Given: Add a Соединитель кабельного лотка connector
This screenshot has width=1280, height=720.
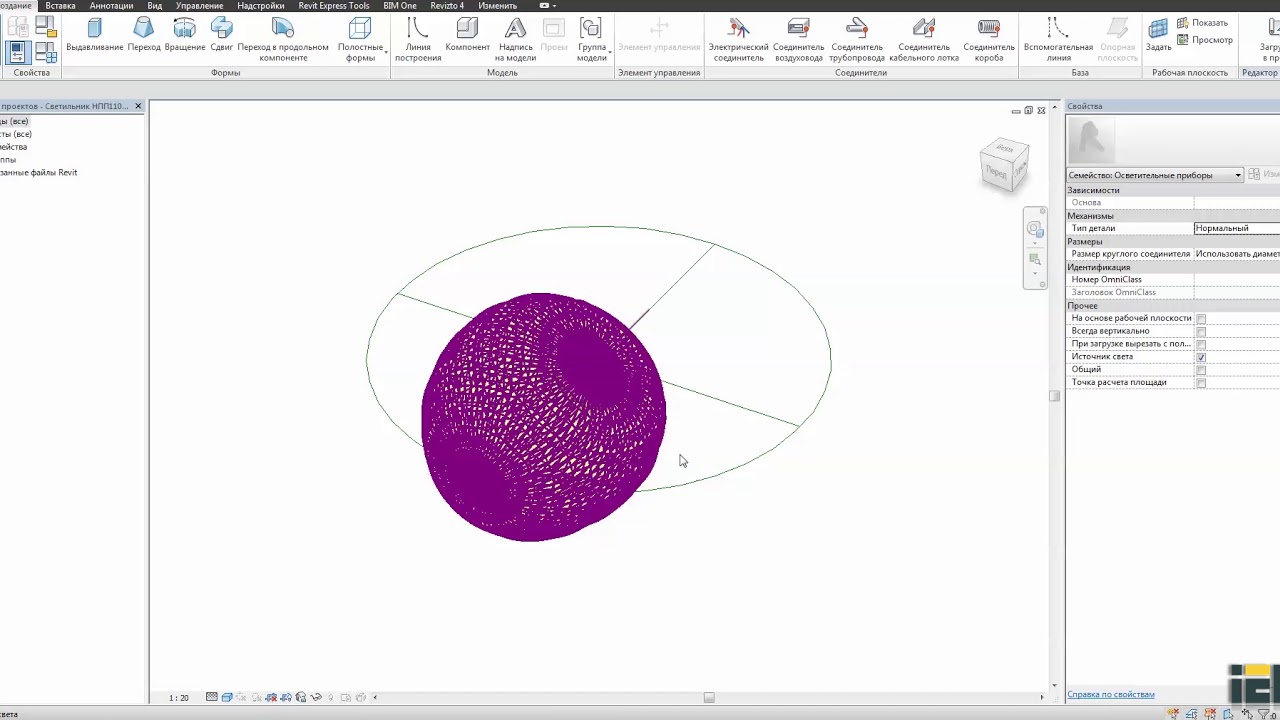Looking at the screenshot, I should click(924, 40).
